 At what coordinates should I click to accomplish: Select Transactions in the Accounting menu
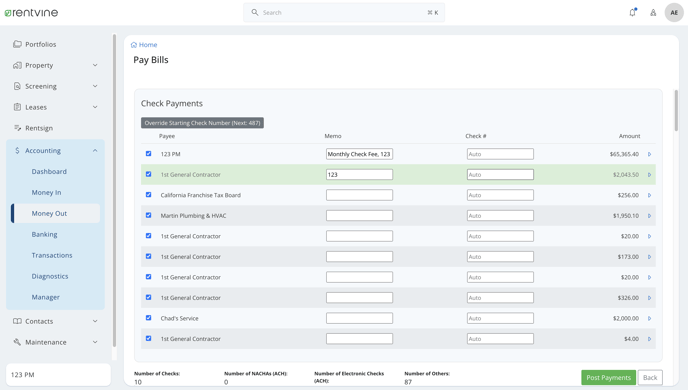[52, 255]
